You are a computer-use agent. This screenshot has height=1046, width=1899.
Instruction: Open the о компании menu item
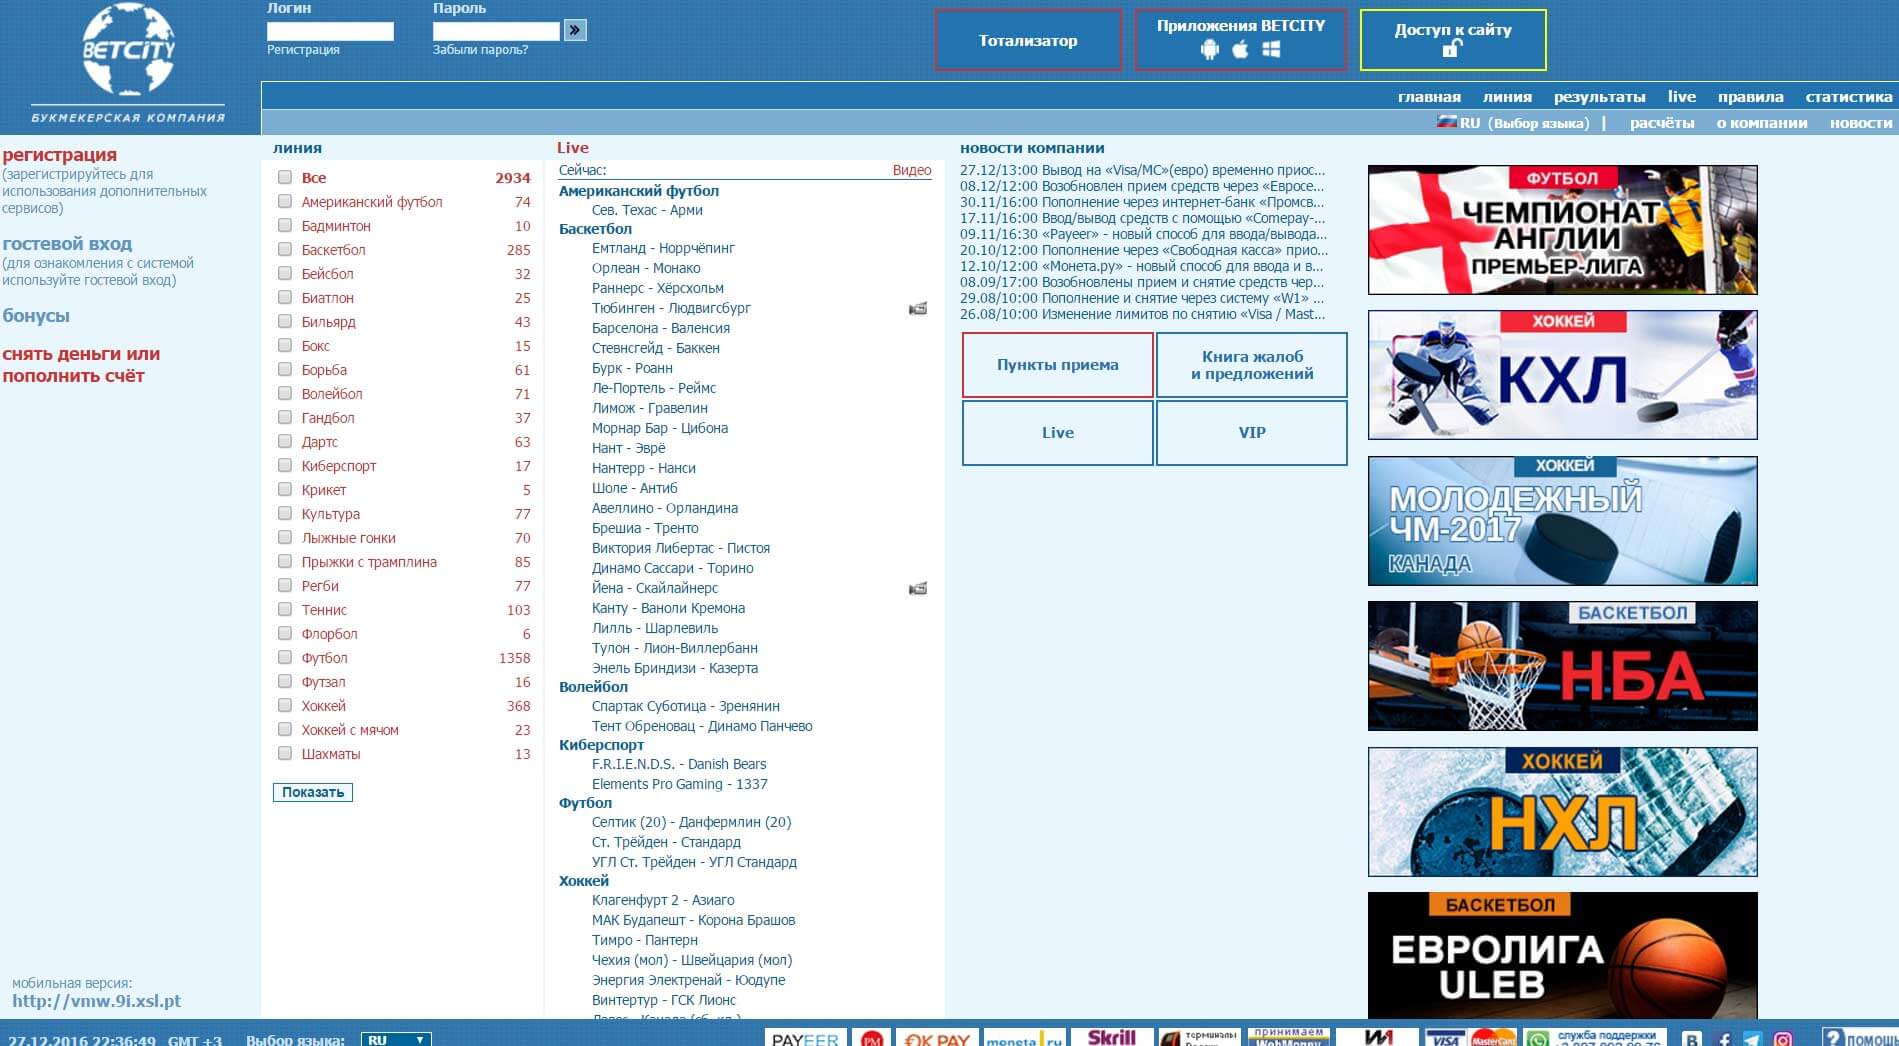(x=1762, y=123)
